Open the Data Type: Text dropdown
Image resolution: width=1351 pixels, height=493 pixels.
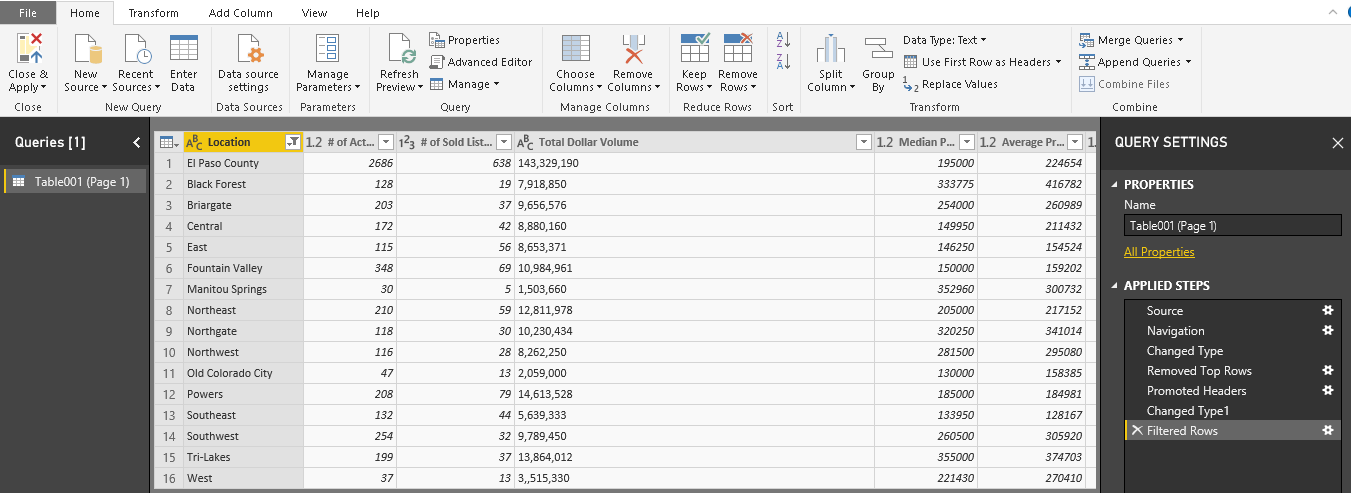(945, 40)
